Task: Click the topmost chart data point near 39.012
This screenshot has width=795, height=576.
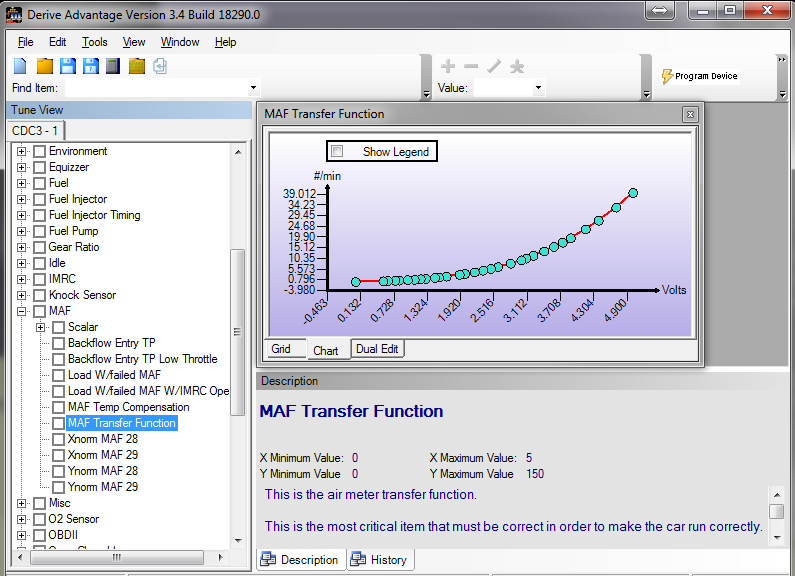Action: pyautogui.click(x=633, y=193)
